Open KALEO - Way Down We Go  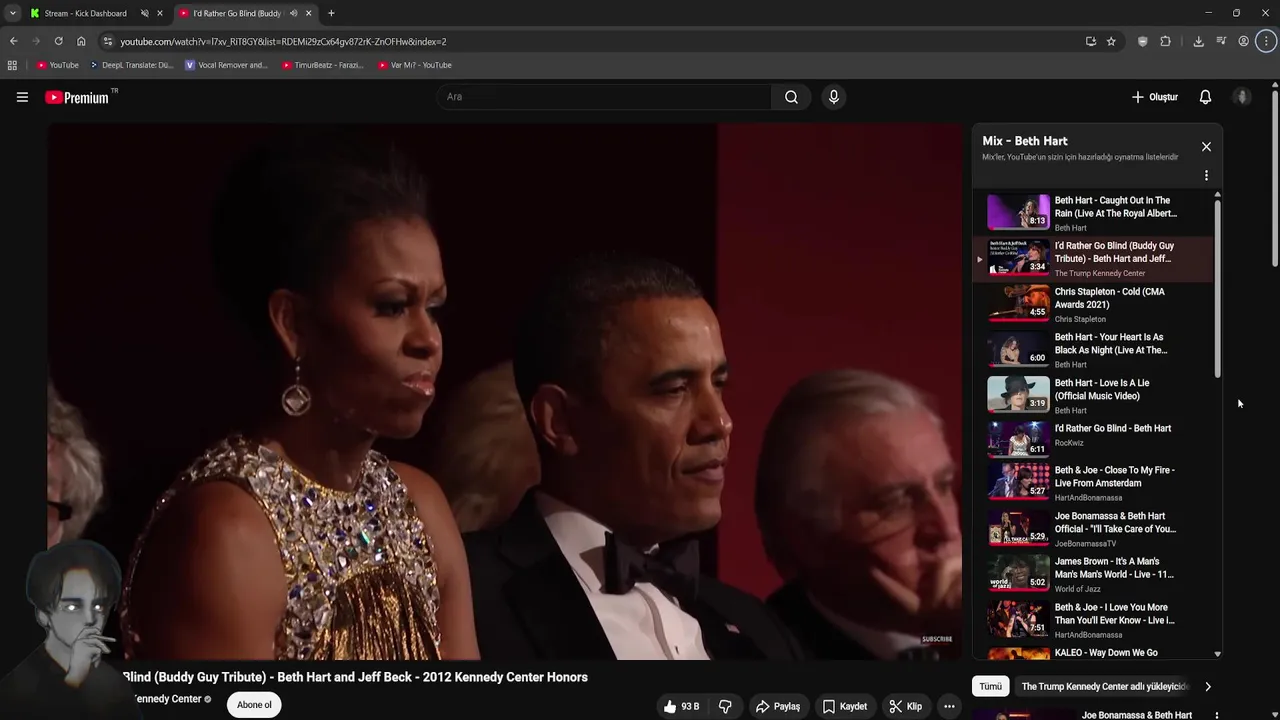coord(1094,654)
